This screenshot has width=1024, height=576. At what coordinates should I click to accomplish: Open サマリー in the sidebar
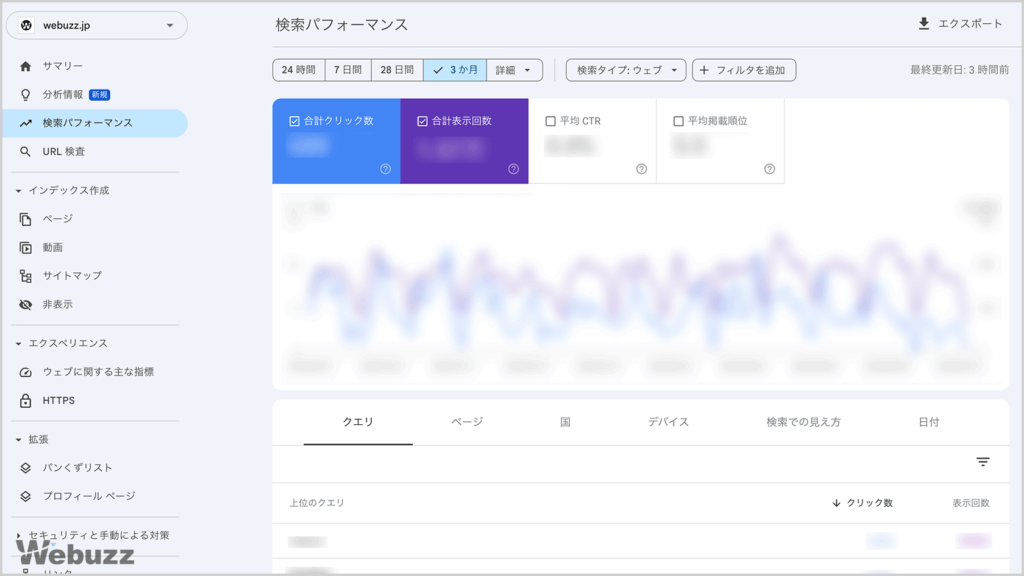[63, 66]
